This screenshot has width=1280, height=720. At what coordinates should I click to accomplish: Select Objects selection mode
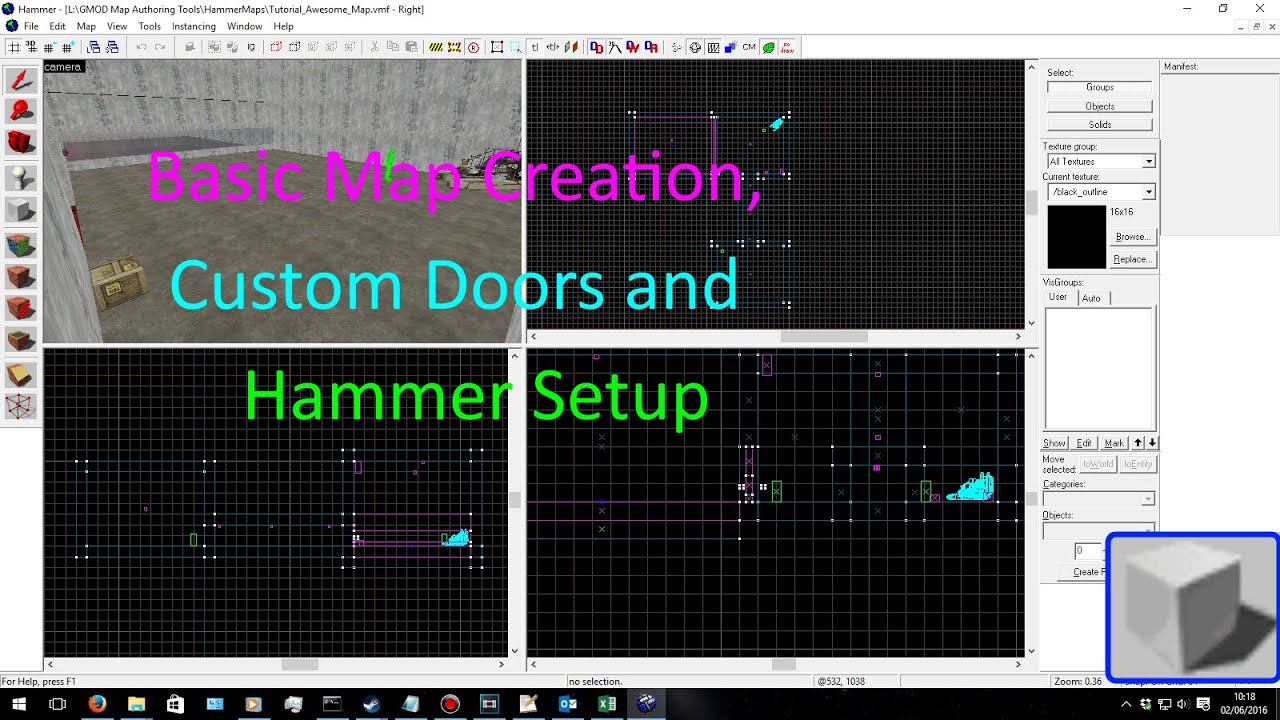pyautogui.click(x=1100, y=106)
